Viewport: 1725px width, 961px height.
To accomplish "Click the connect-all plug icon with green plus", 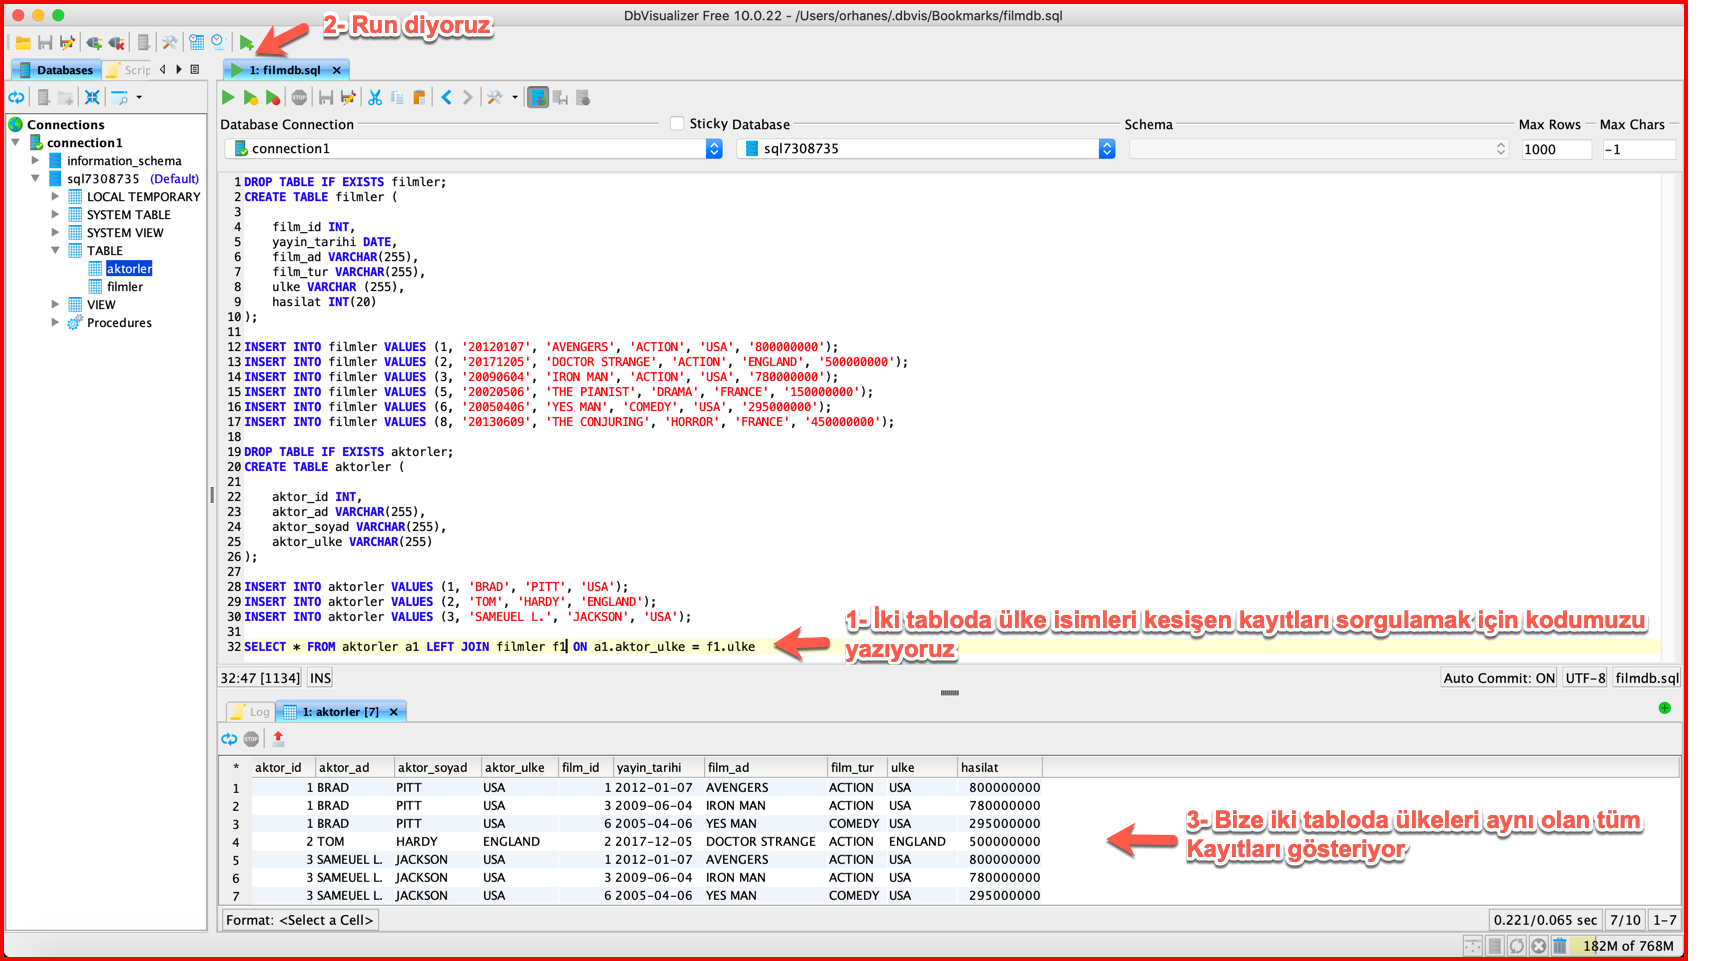I will (94, 43).
